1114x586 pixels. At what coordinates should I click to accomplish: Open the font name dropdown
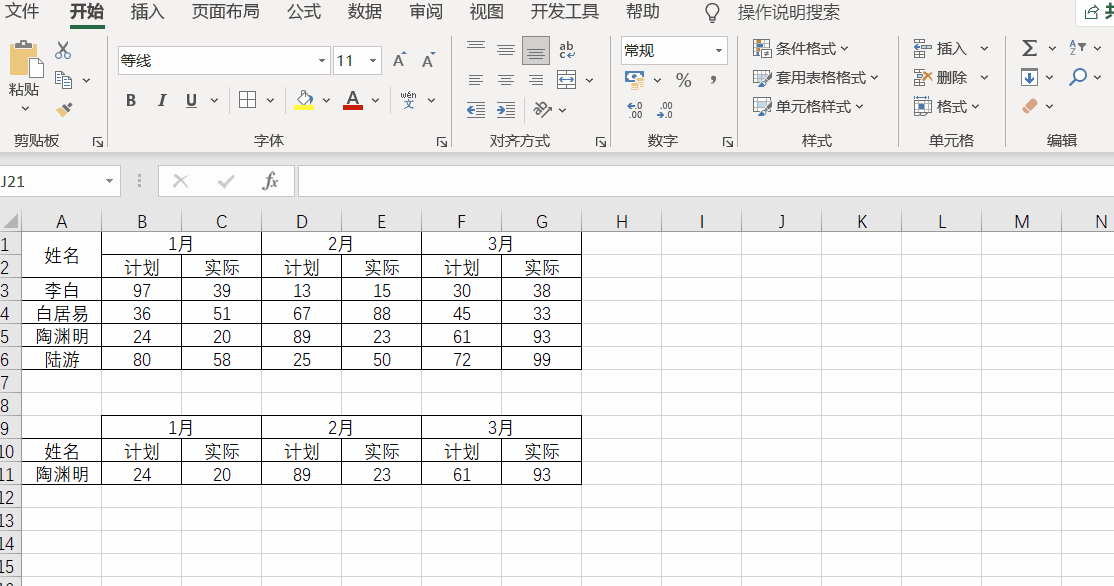322,60
